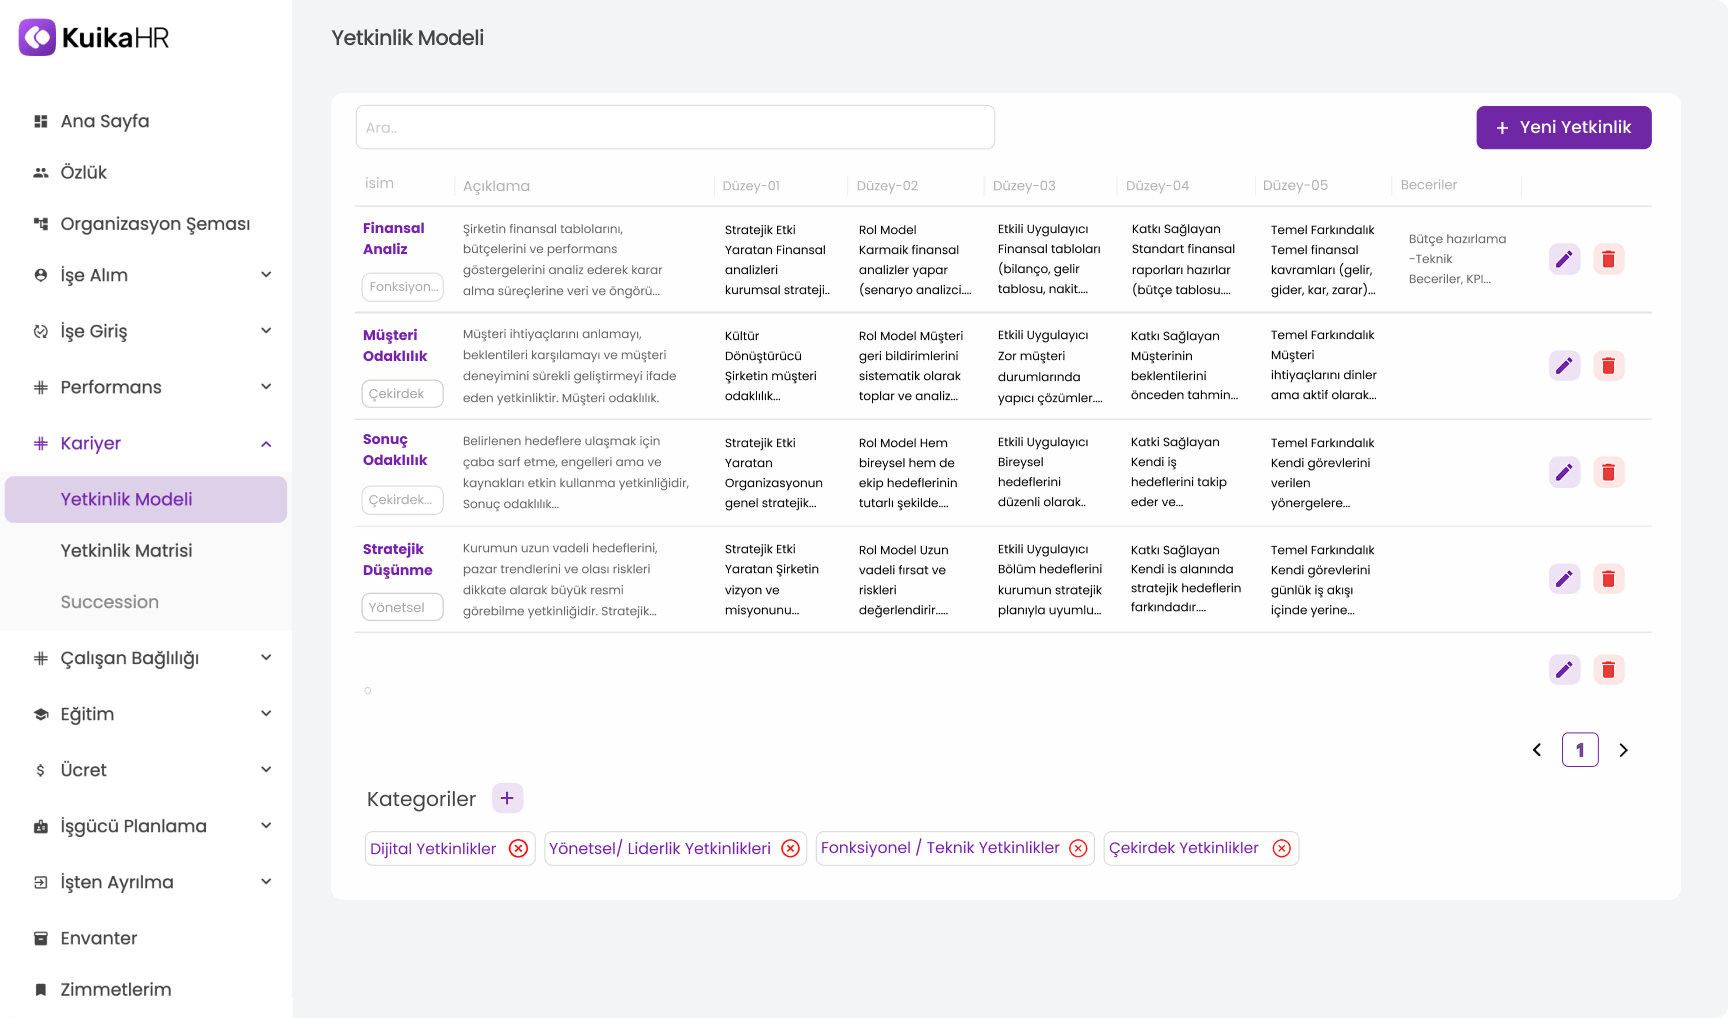The image size is (1728, 1018).
Task: Select the Ana Sayfa home icon
Action: 40,120
